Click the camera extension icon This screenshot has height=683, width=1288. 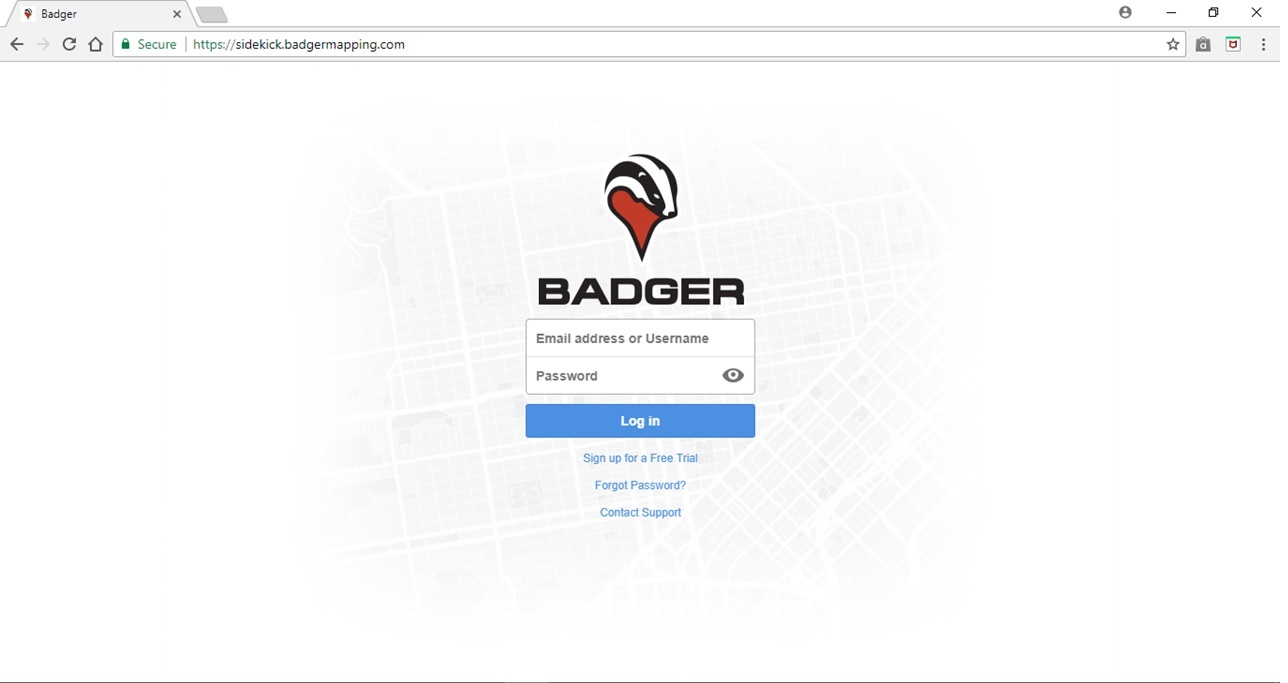(1203, 44)
